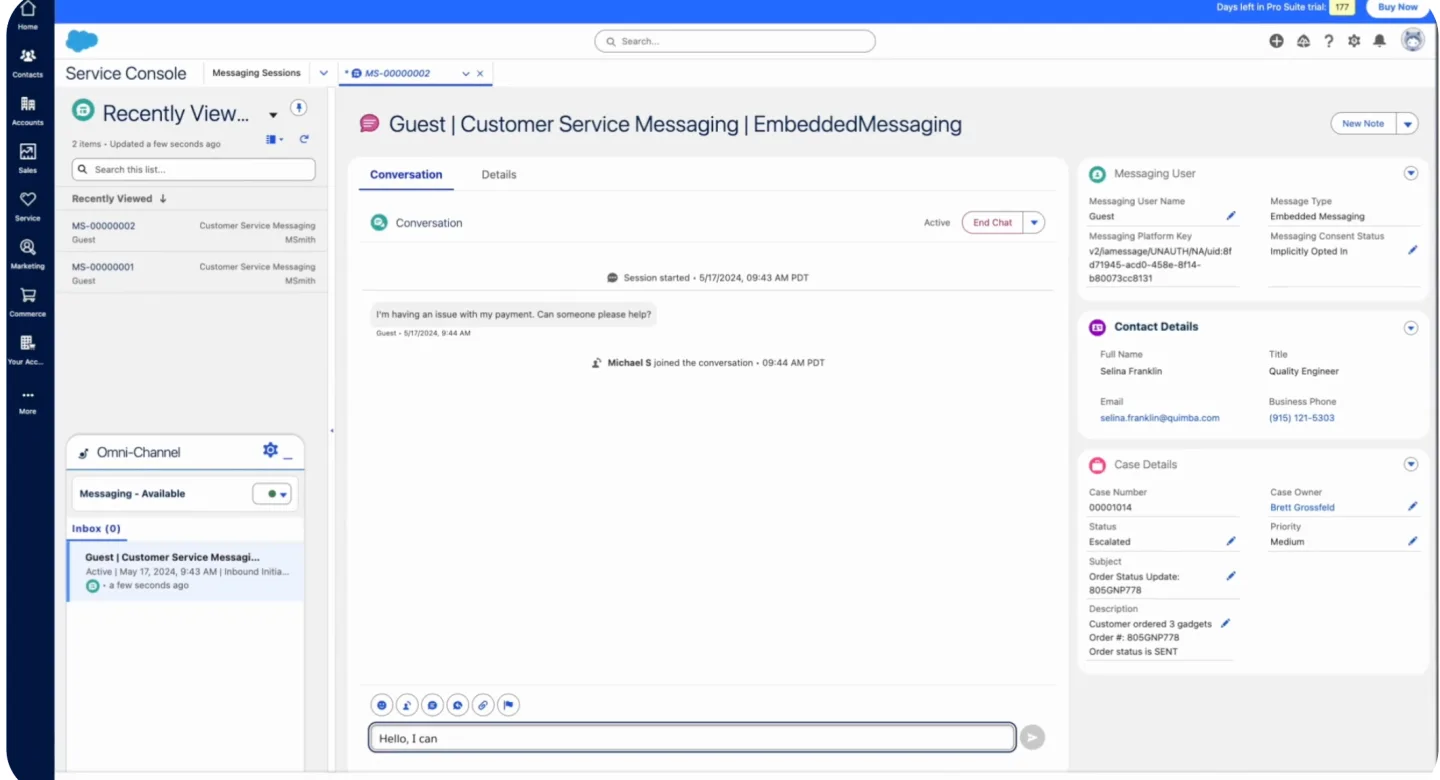Open the Omni-Channel presence status dropdown

(x=272, y=494)
